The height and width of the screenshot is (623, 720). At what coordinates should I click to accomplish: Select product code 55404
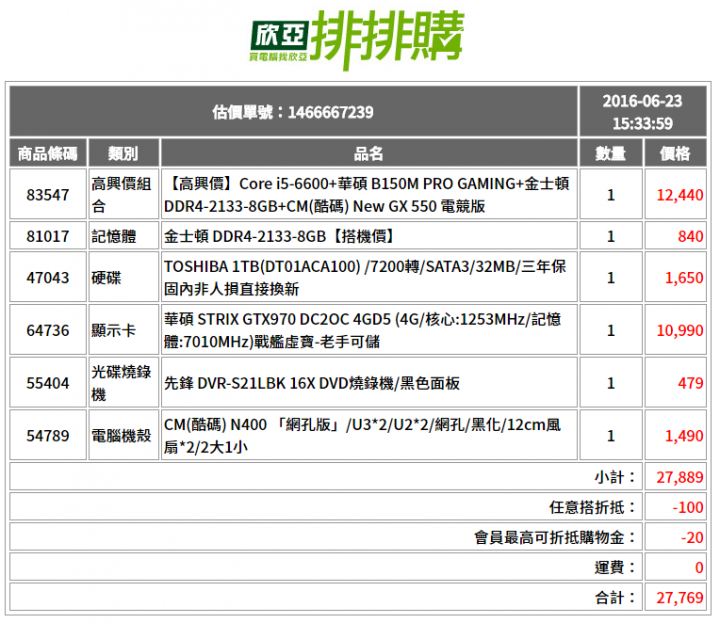(x=48, y=383)
